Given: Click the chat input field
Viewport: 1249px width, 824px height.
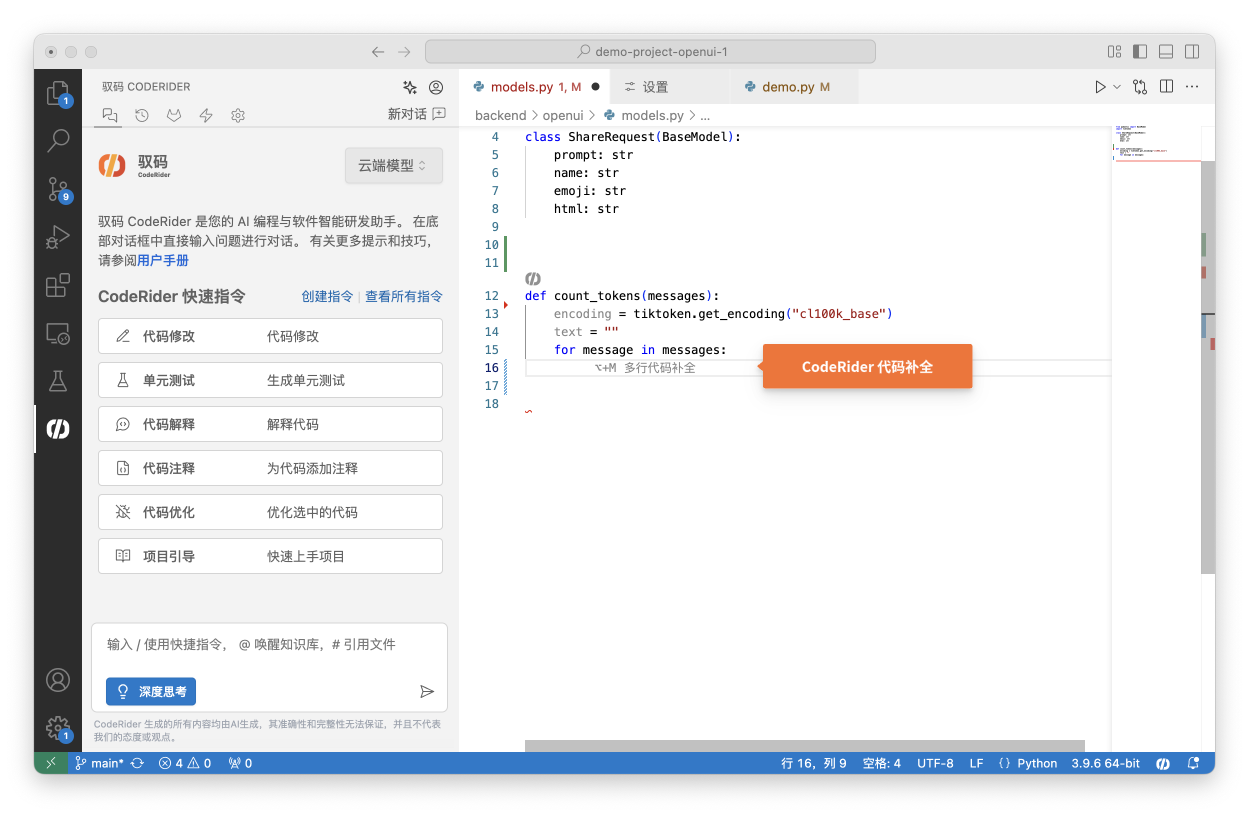Looking at the screenshot, I should pos(270,645).
